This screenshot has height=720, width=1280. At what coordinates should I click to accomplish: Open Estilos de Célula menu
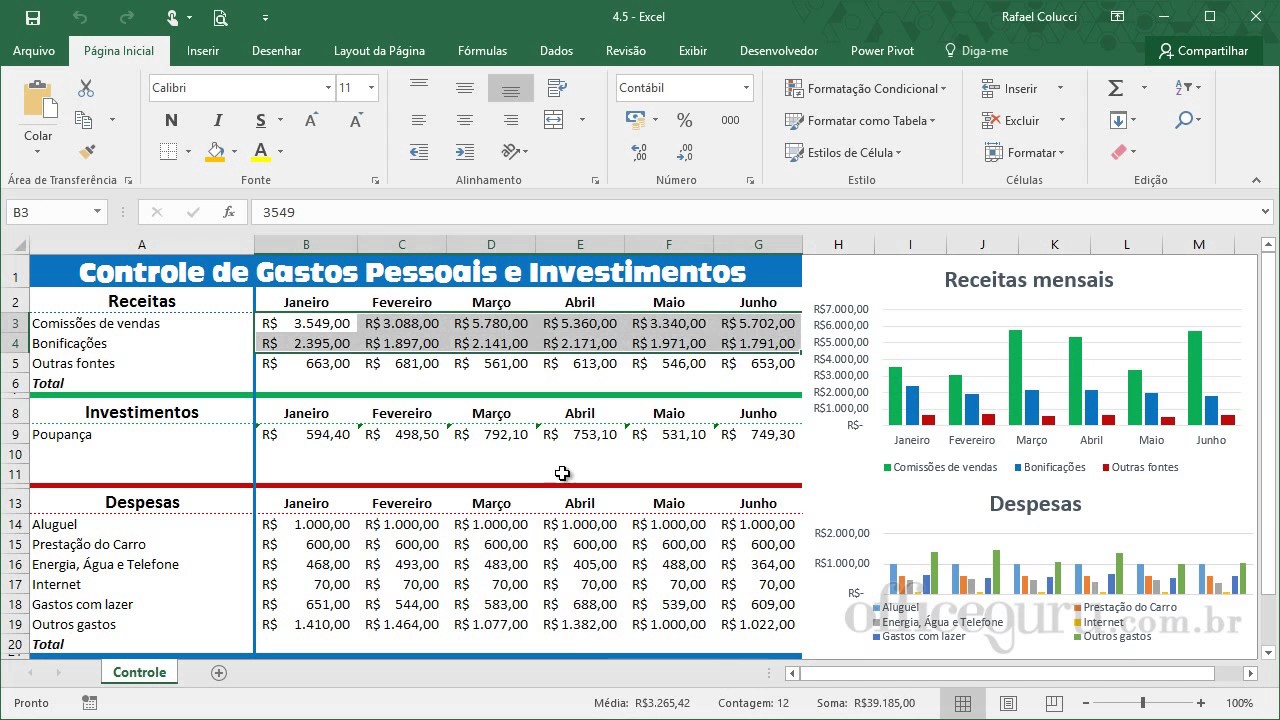tap(843, 152)
